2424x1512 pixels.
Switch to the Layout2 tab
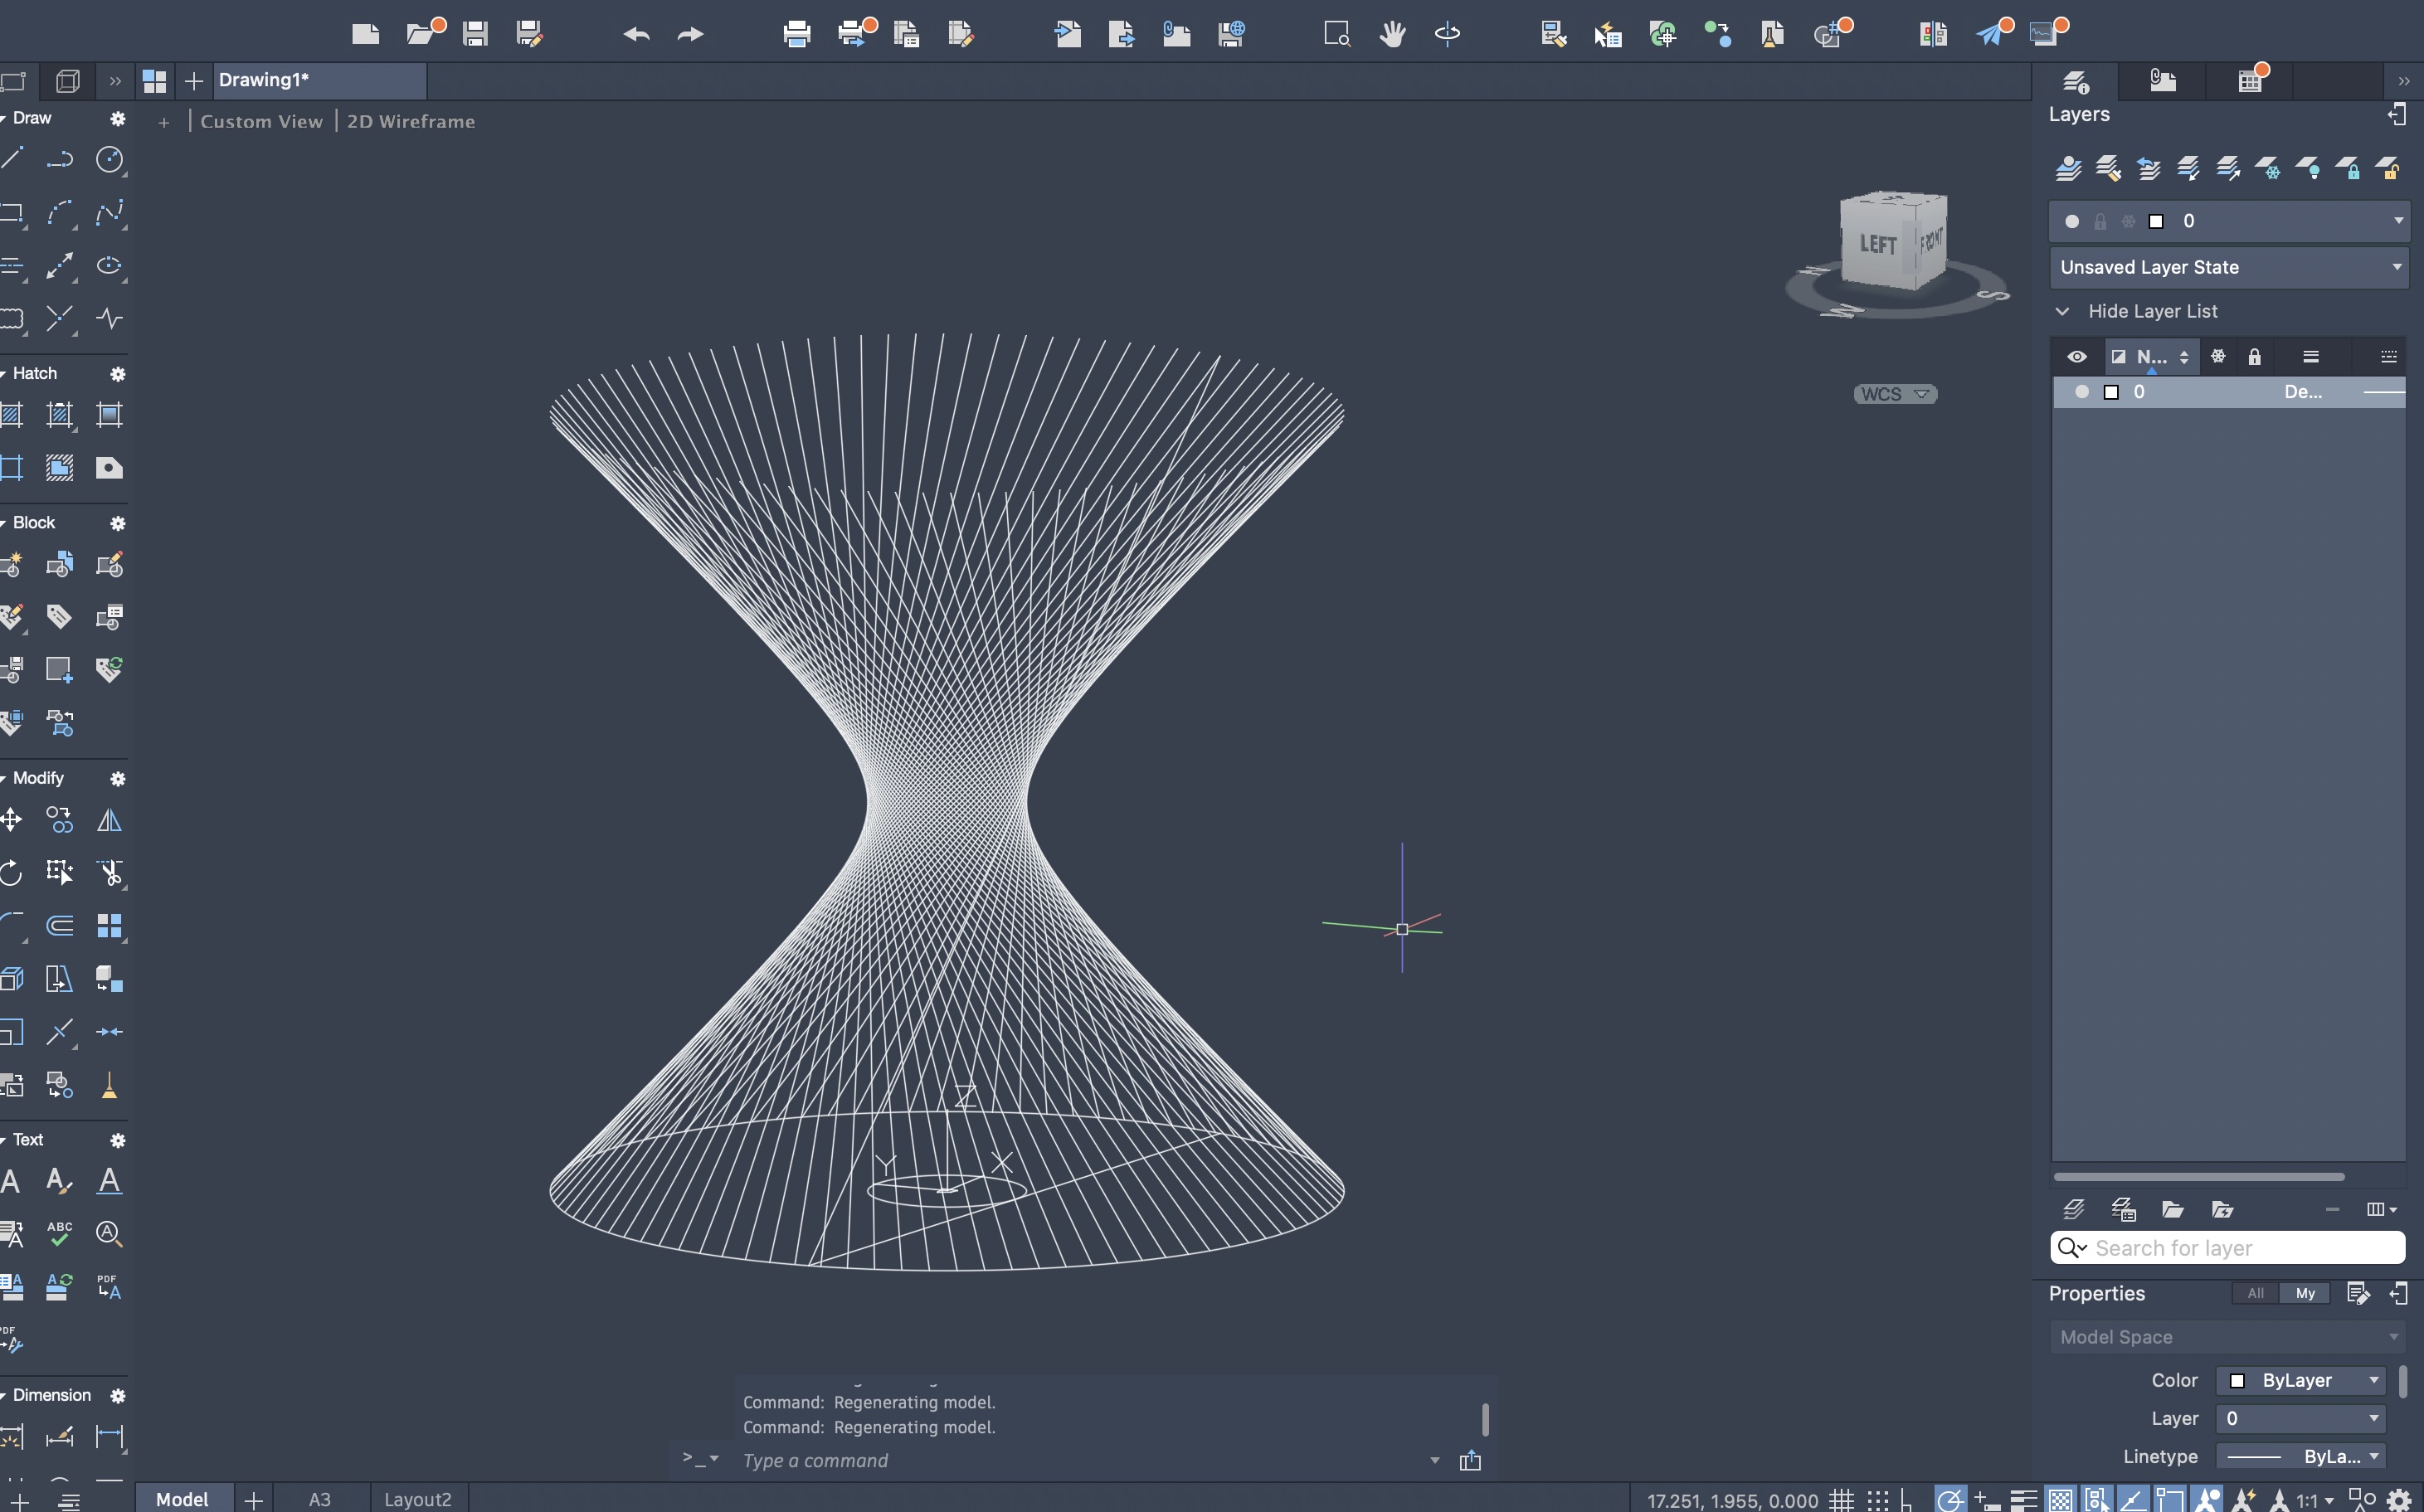pos(417,1499)
